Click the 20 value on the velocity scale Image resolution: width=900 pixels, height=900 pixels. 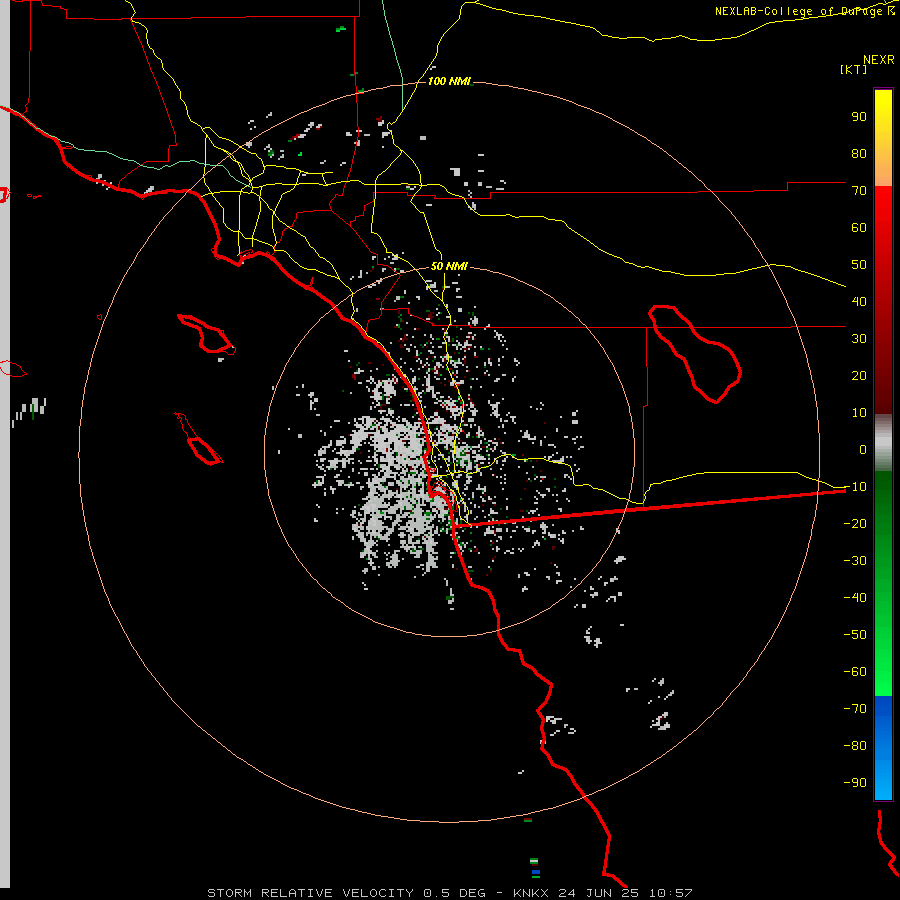pos(859,376)
